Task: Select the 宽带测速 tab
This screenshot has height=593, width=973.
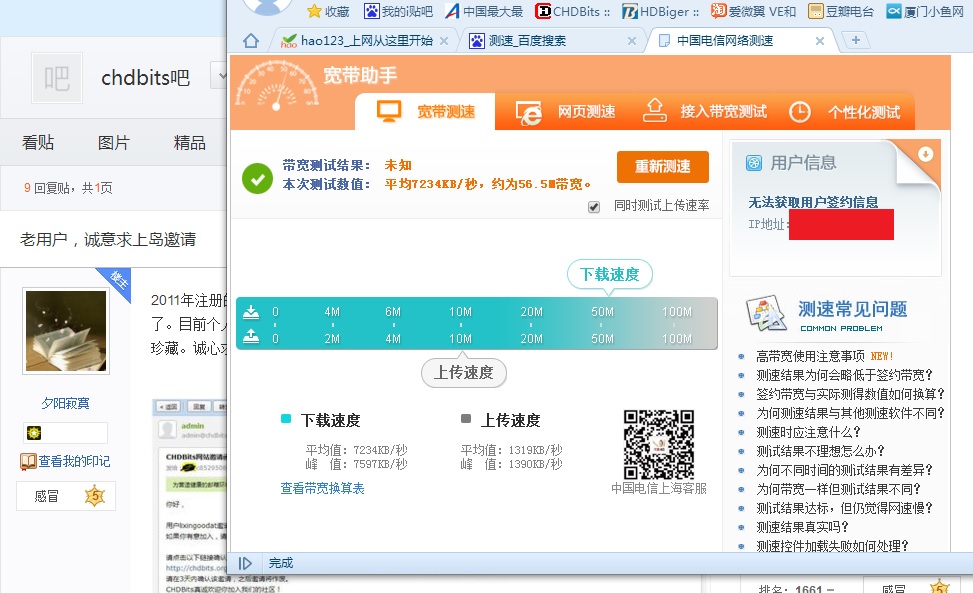Action: (x=425, y=112)
